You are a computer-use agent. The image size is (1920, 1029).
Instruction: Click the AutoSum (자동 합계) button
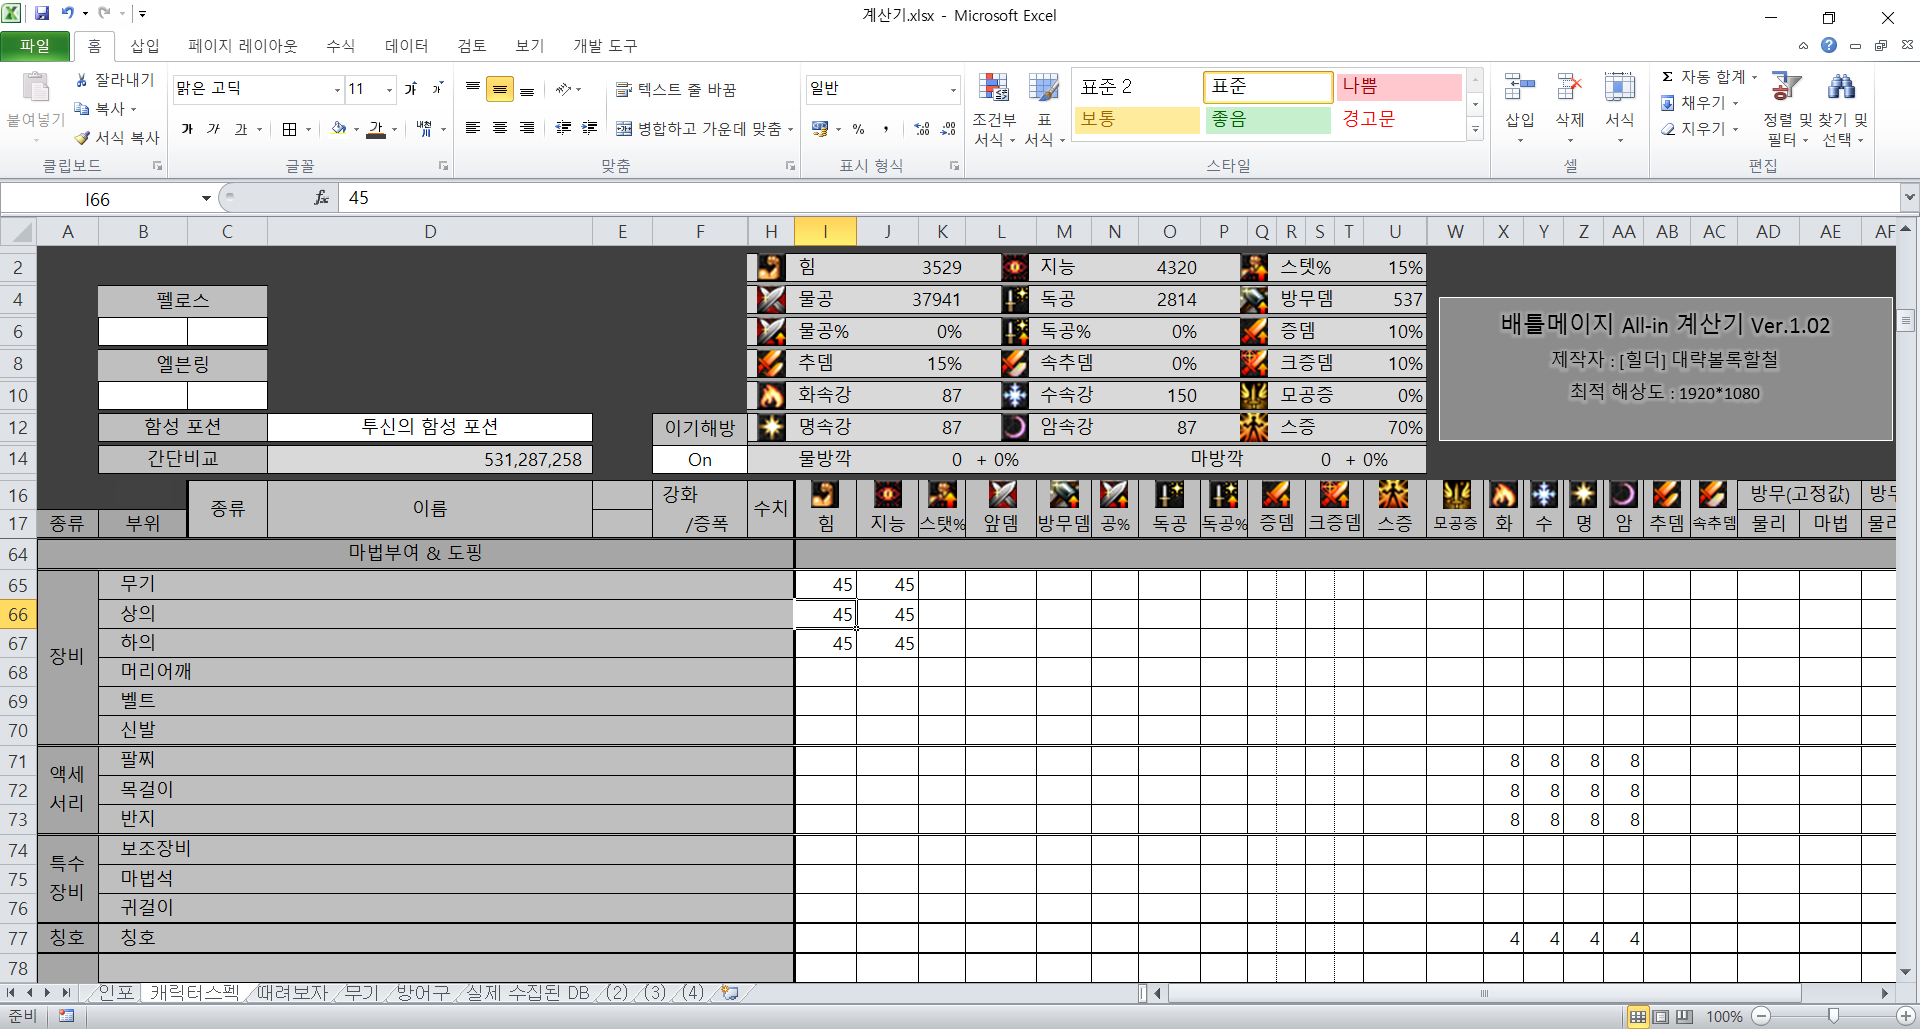(x=1703, y=77)
